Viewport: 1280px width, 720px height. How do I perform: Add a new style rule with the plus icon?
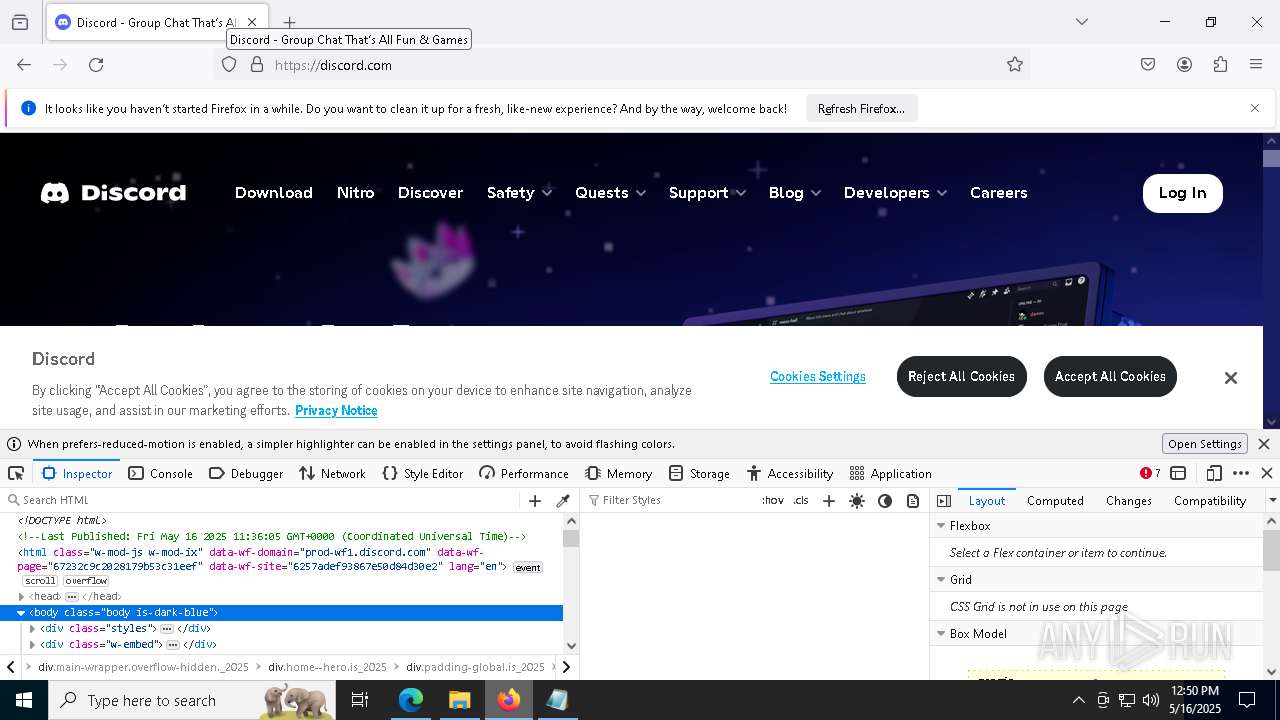point(828,501)
